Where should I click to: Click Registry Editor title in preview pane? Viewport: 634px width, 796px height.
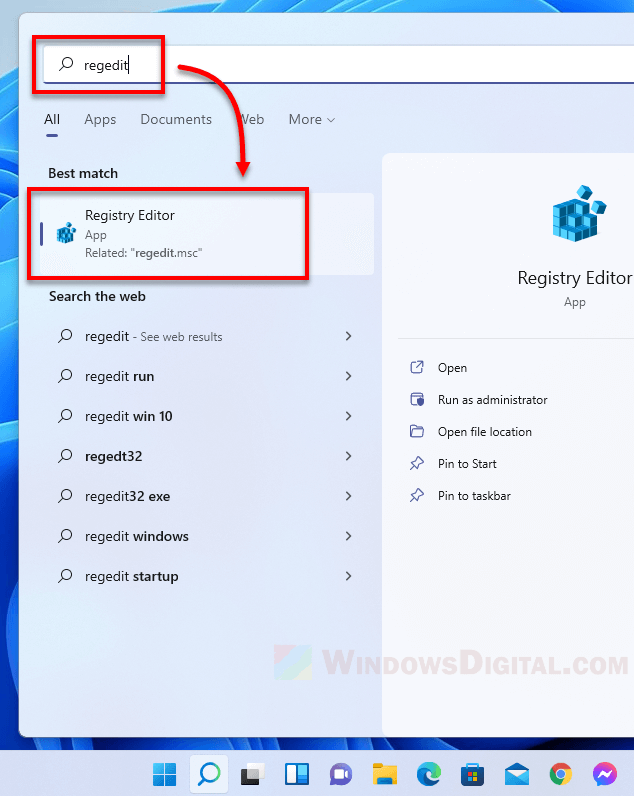(x=575, y=278)
